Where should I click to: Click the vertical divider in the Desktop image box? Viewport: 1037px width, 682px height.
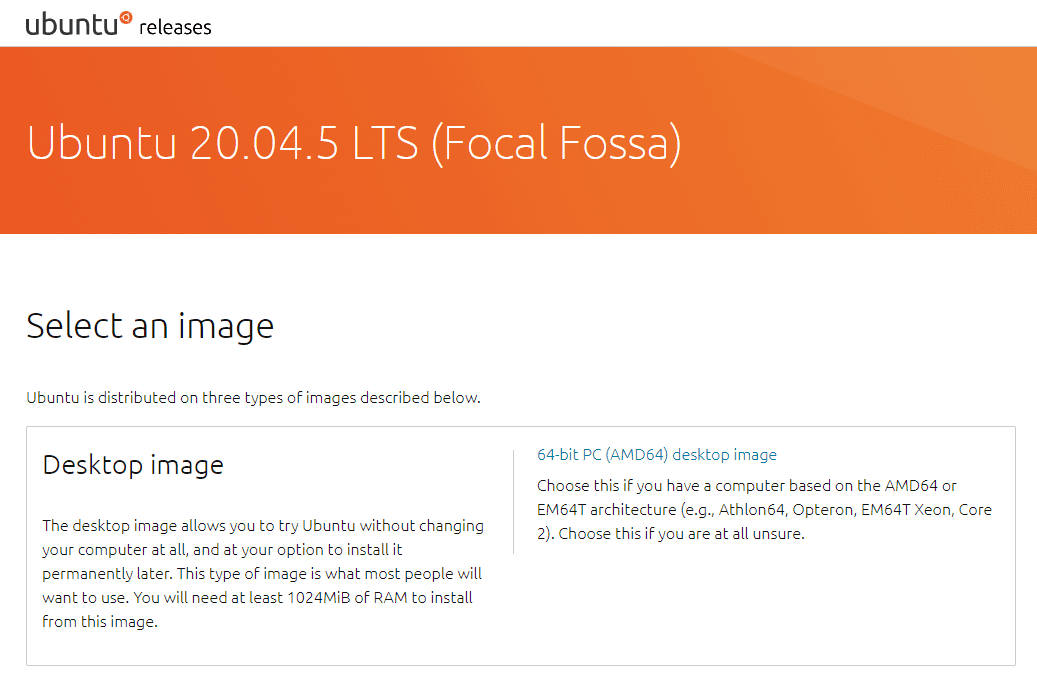click(513, 502)
